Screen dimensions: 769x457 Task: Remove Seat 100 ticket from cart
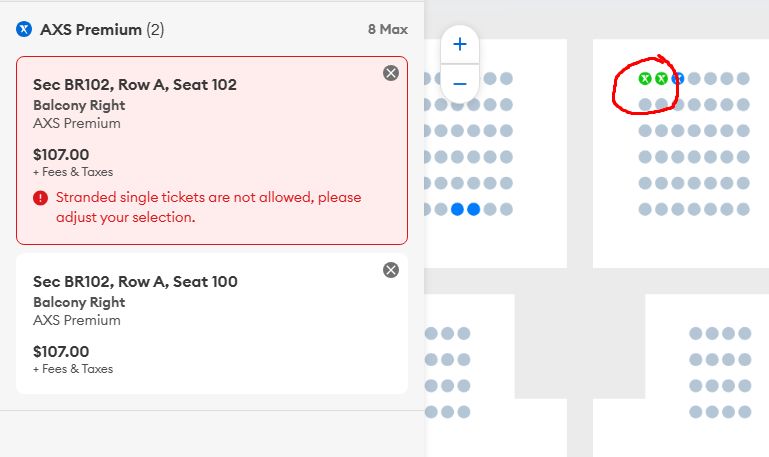click(391, 270)
